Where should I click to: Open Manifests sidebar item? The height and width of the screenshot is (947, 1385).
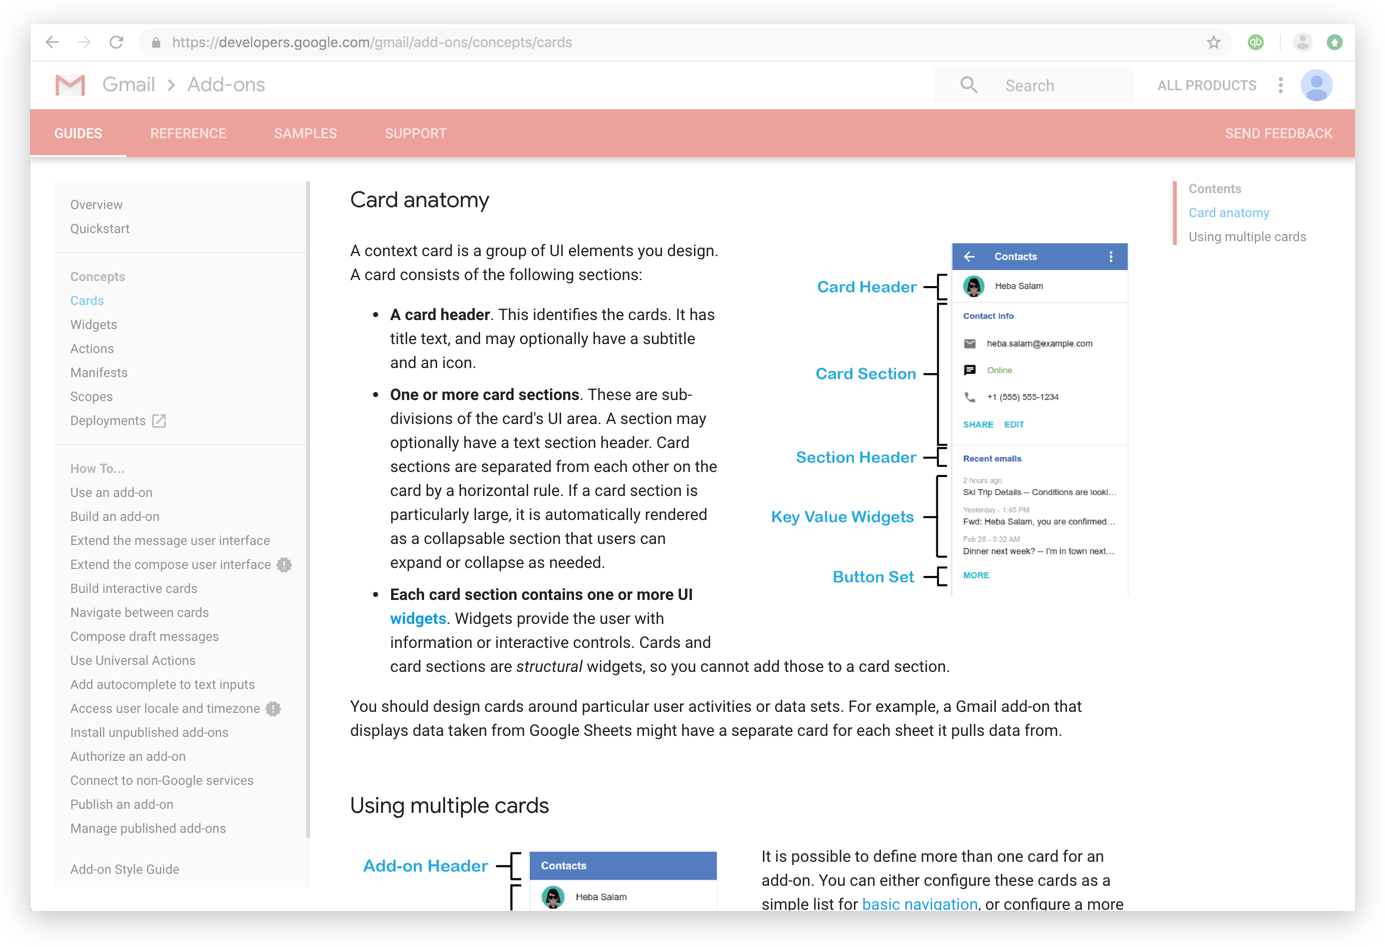(x=99, y=373)
